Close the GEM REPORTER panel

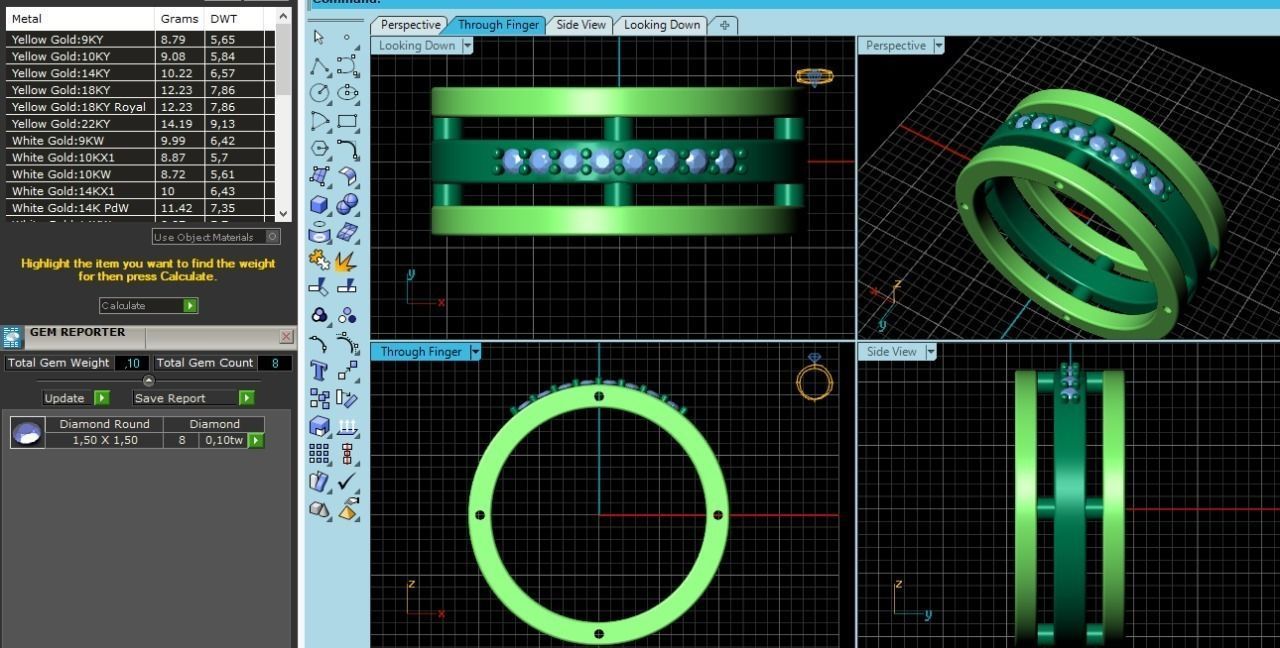coord(286,337)
